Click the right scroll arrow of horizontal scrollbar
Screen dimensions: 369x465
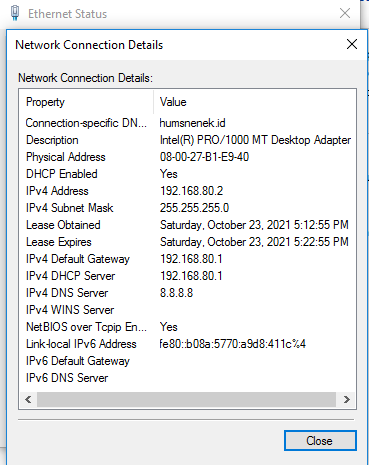click(x=347, y=399)
